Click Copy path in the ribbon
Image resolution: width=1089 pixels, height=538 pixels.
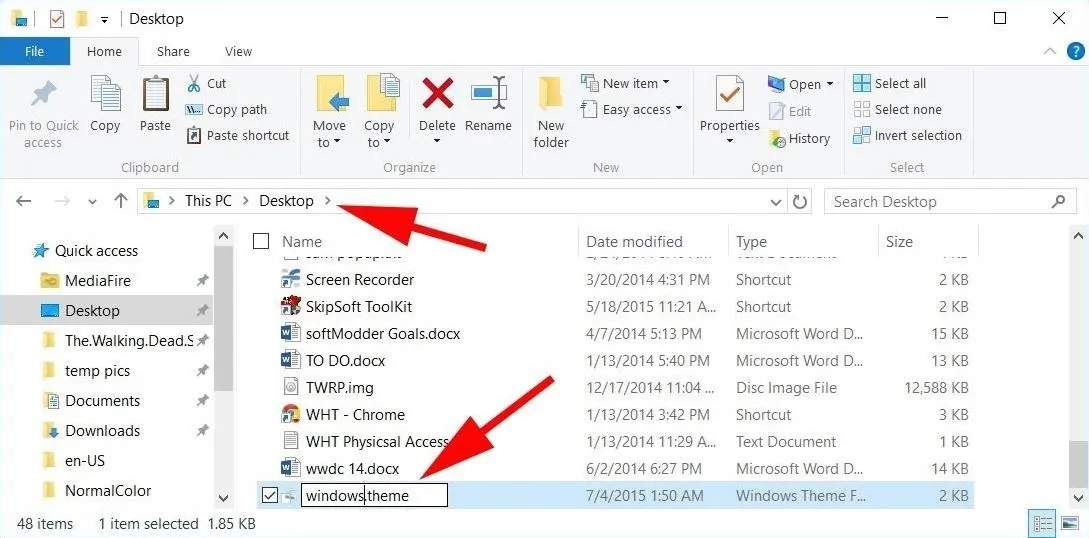226,110
